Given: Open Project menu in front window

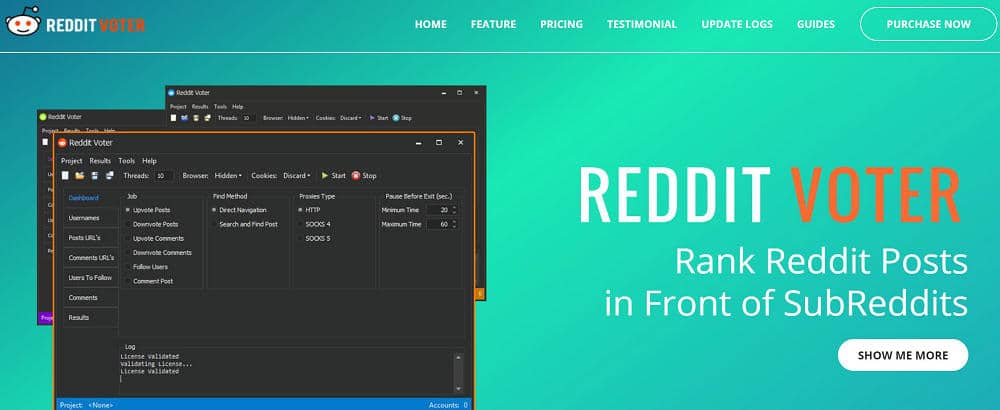Looking at the screenshot, I should (x=71, y=161).
